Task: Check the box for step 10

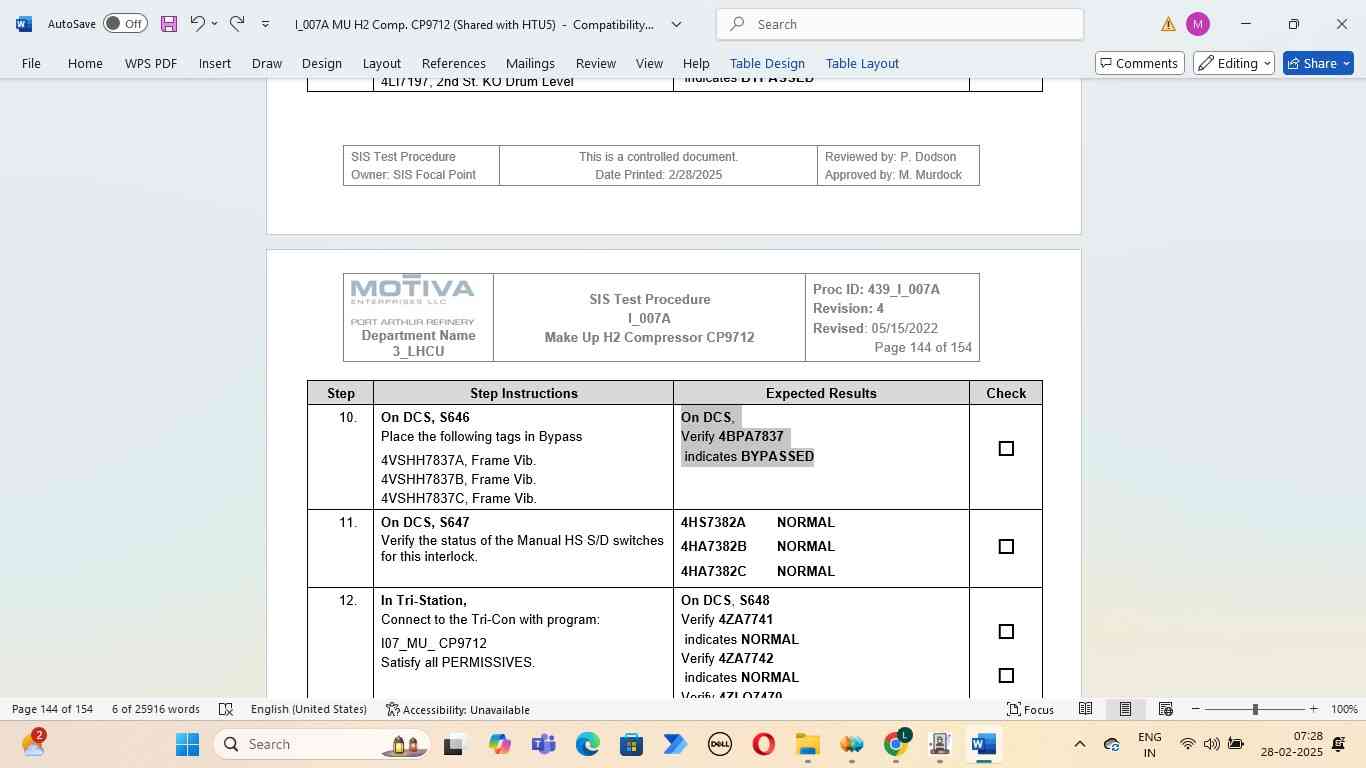Action: (x=1006, y=449)
